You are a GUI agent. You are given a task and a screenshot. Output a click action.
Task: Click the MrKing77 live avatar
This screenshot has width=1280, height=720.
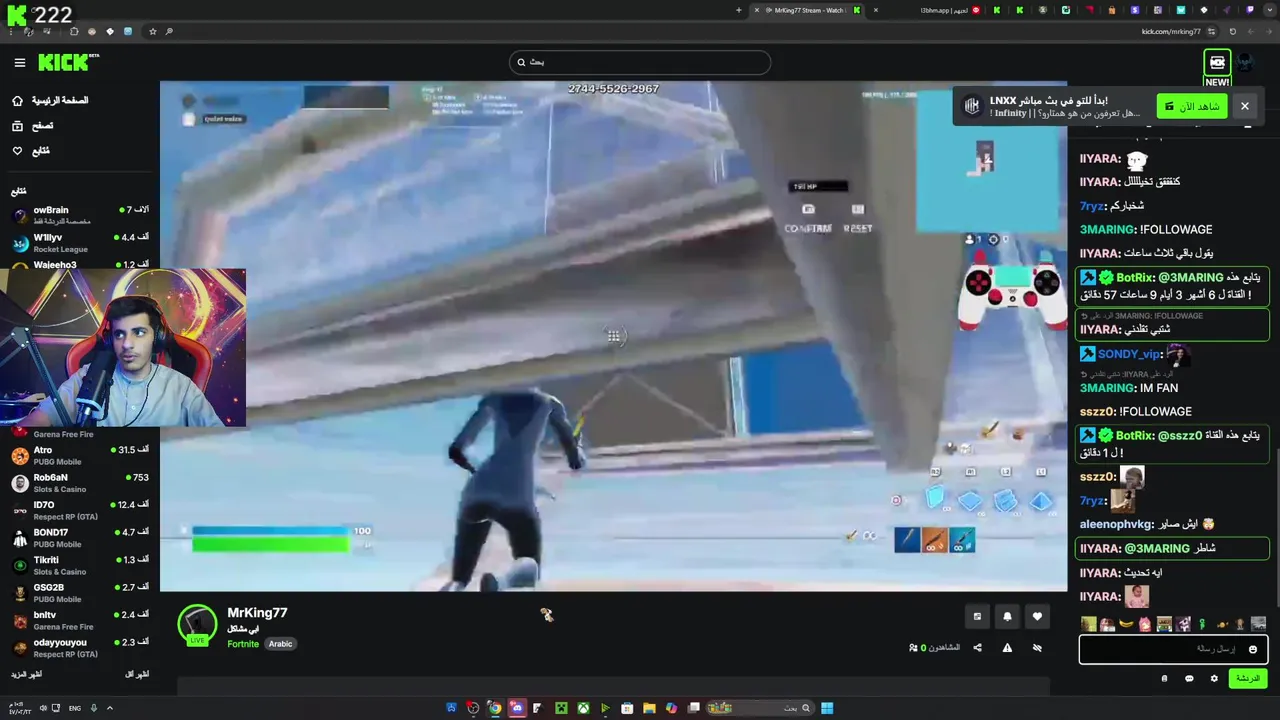pyautogui.click(x=197, y=624)
